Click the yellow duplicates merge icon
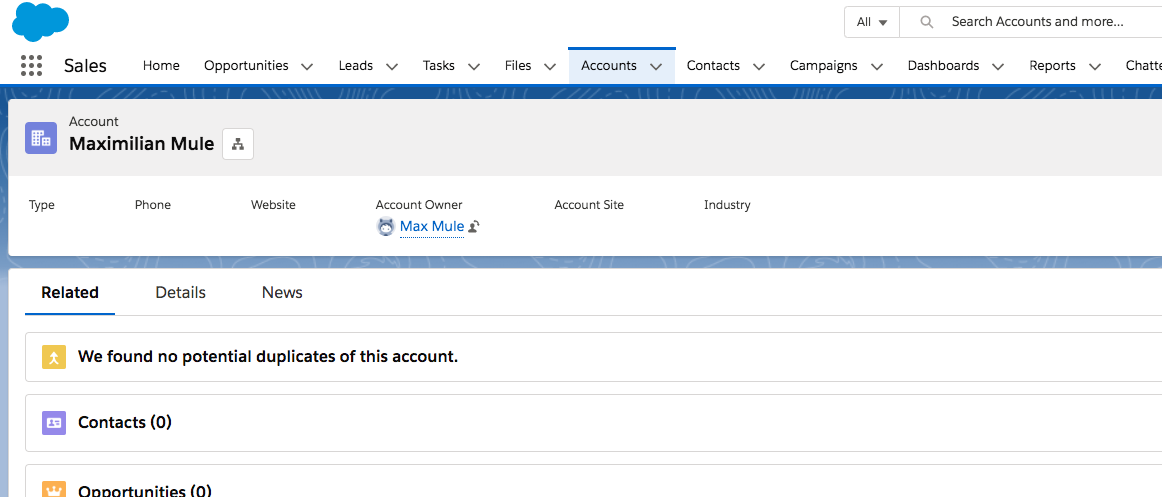Image resolution: width=1162 pixels, height=497 pixels. [54, 357]
